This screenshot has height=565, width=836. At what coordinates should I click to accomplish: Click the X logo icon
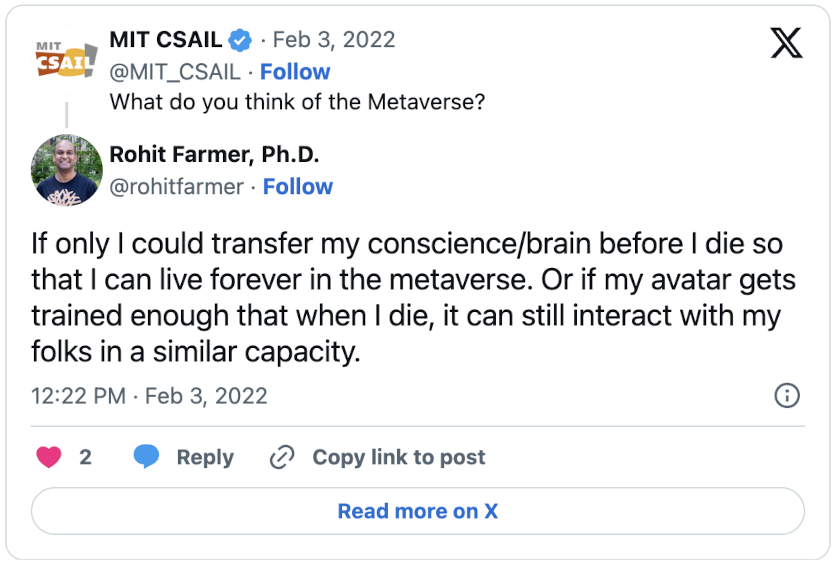[x=786, y=42]
